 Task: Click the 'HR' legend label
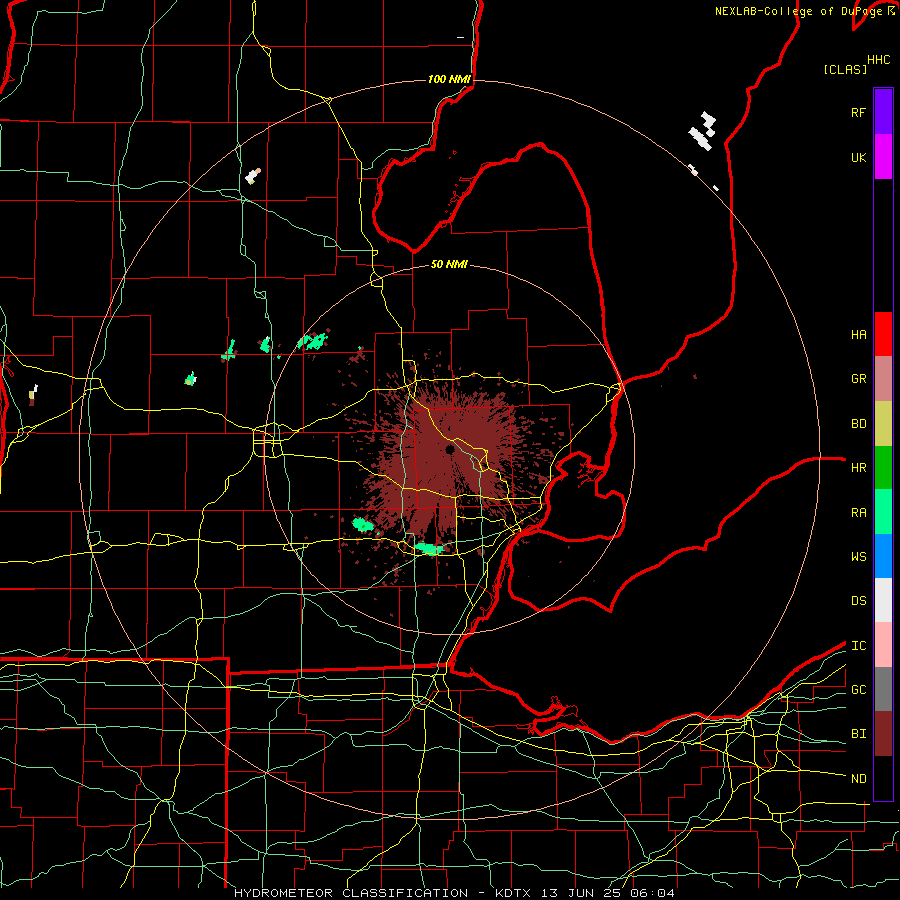coord(858,468)
